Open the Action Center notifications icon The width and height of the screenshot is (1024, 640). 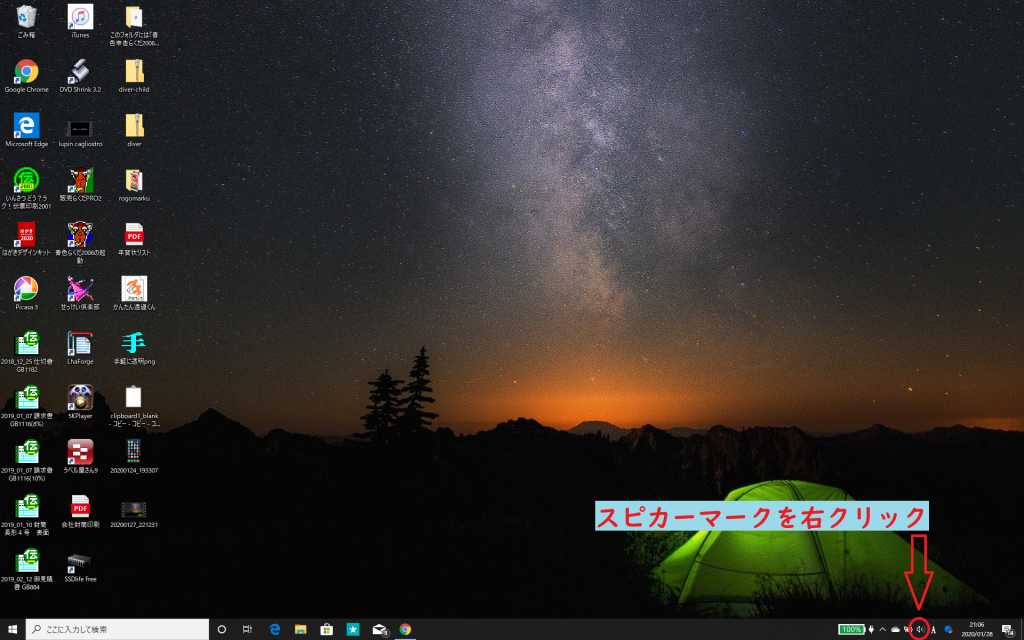(x=1008, y=629)
